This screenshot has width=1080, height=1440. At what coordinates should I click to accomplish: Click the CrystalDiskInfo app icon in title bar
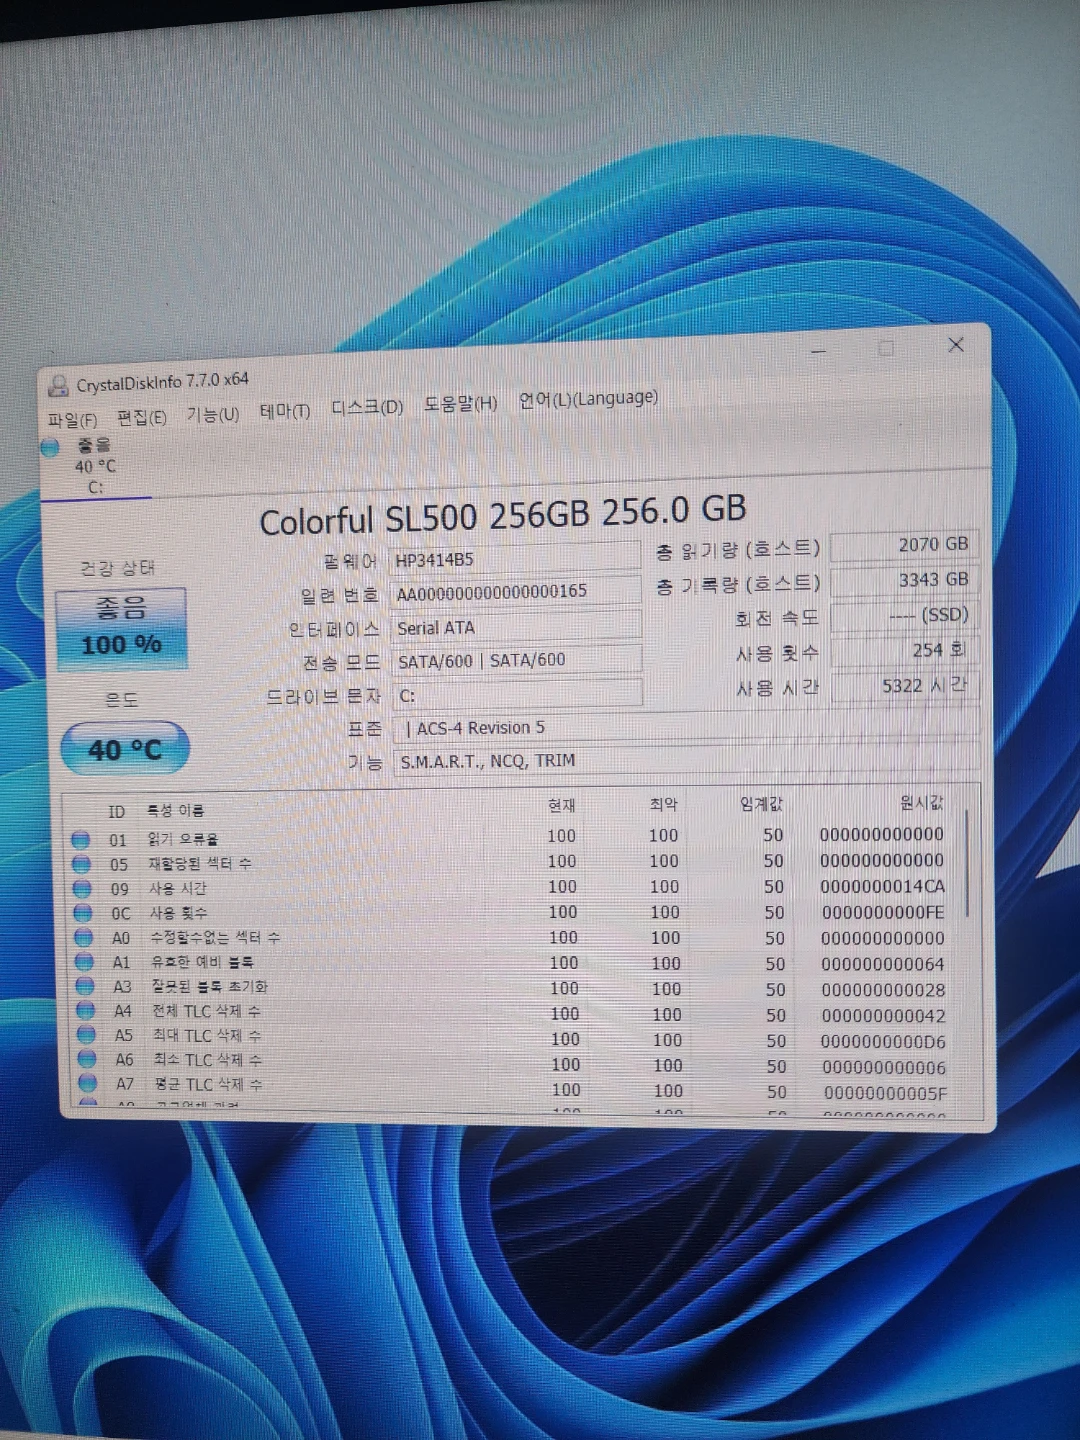[x=60, y=386]
